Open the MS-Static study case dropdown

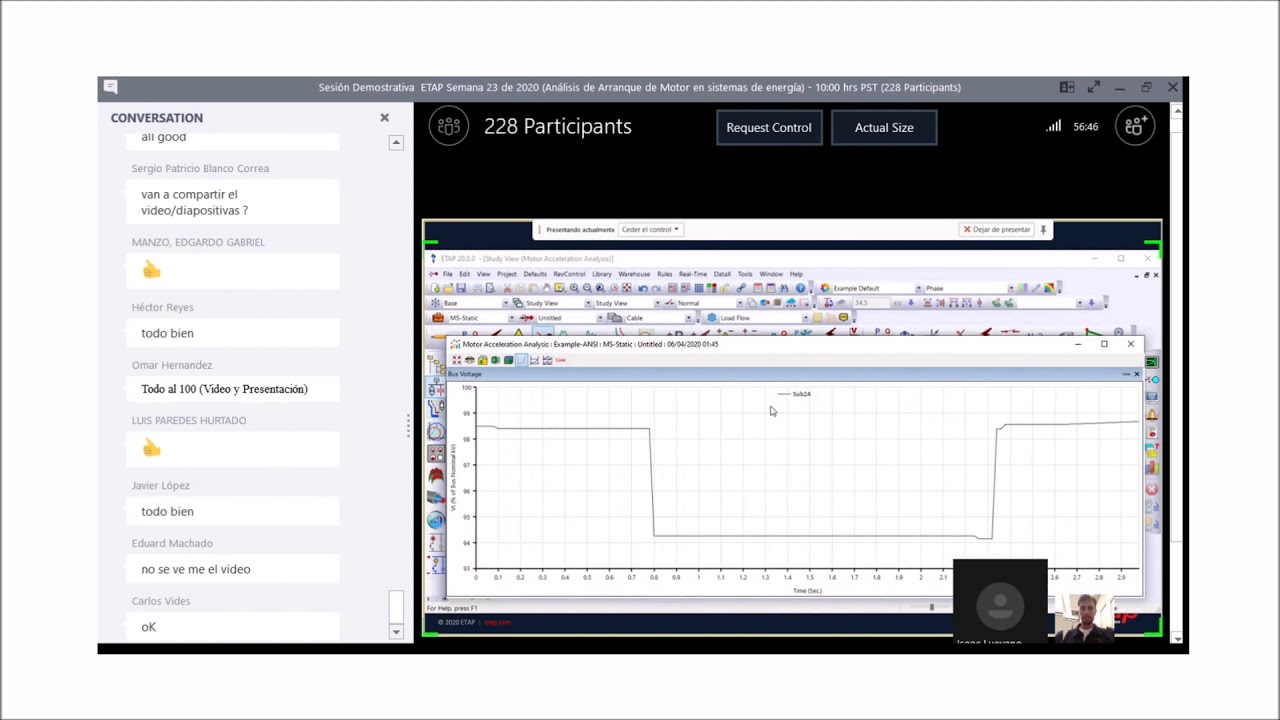point(512,318)
